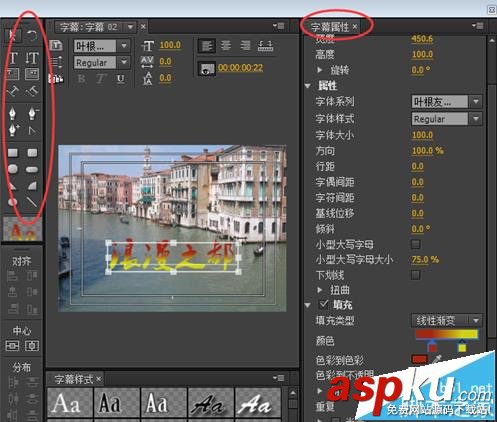
Task: Open dropdown beside 字幕 02 tab
Action: tap(131, 26)
